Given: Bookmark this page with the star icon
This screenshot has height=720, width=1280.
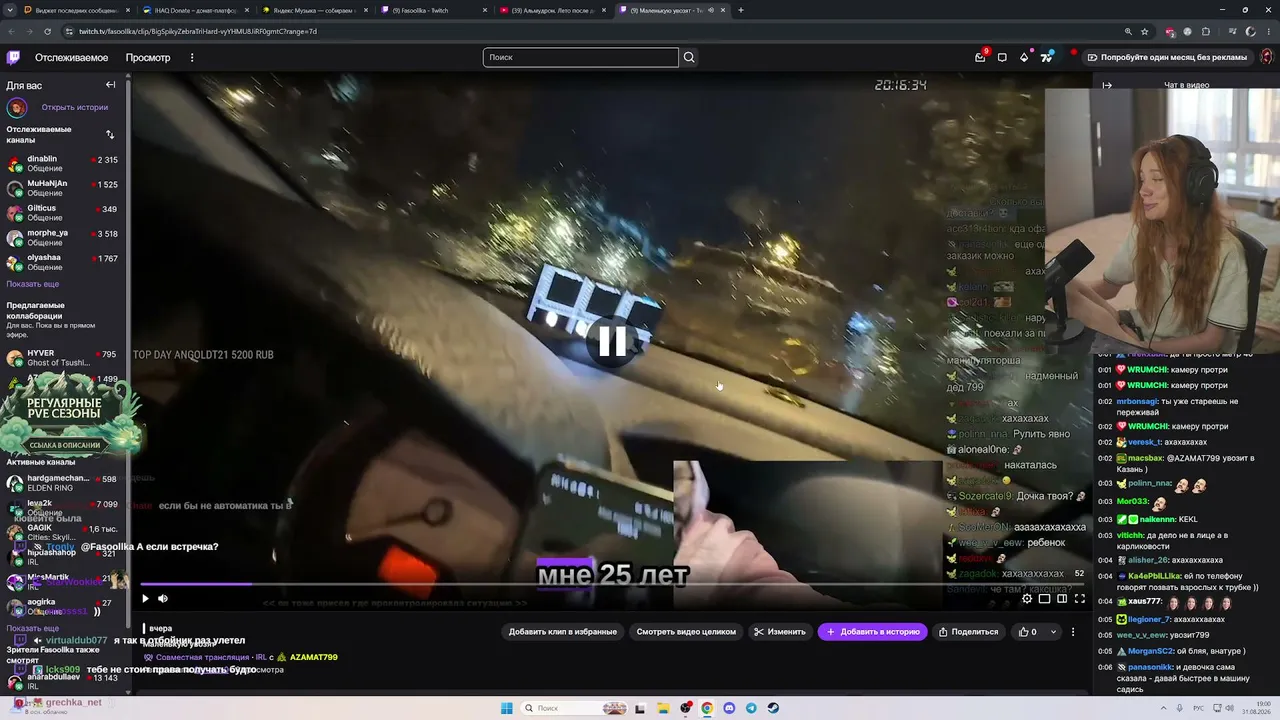Looking at the screenshot, I should (x=1145, y=31).
